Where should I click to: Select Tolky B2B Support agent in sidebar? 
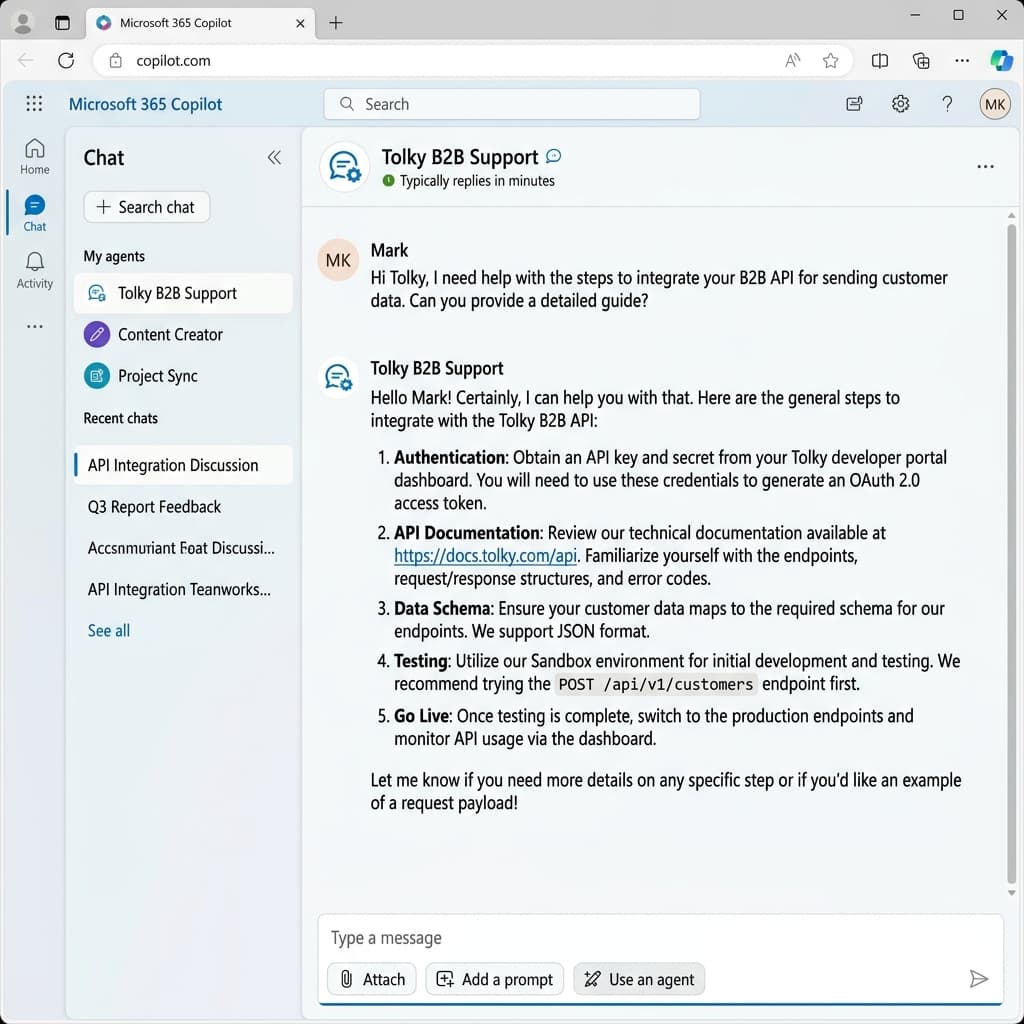pos(184,293)
